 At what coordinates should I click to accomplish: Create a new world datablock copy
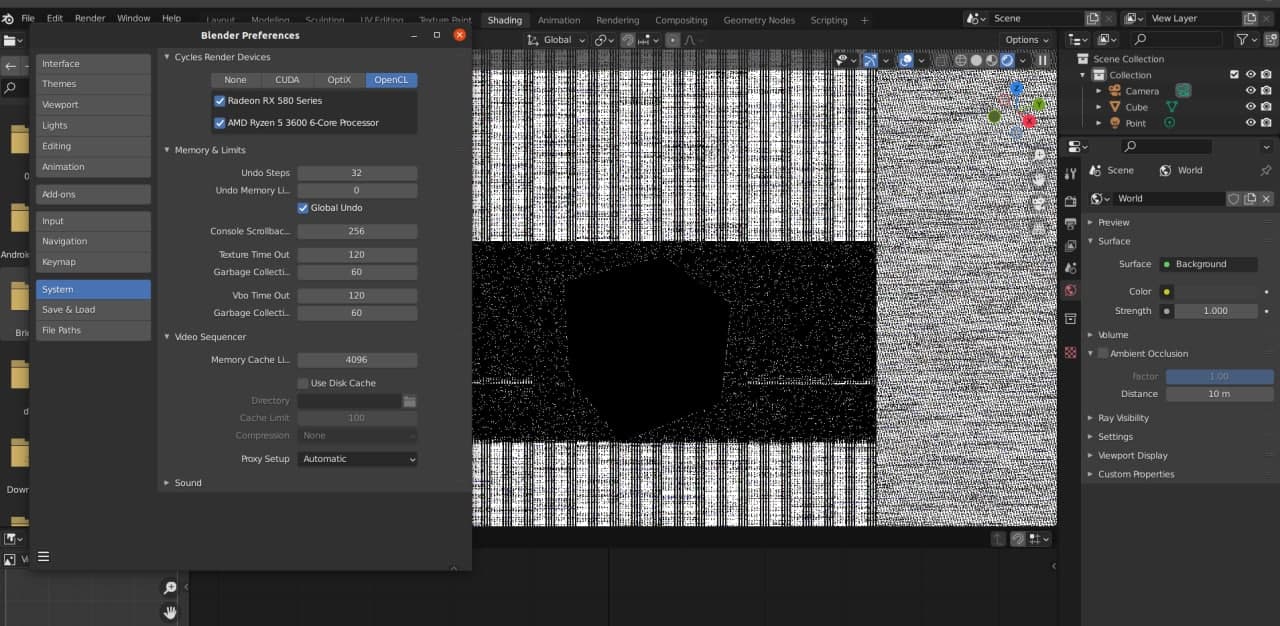click(1250, 199)
